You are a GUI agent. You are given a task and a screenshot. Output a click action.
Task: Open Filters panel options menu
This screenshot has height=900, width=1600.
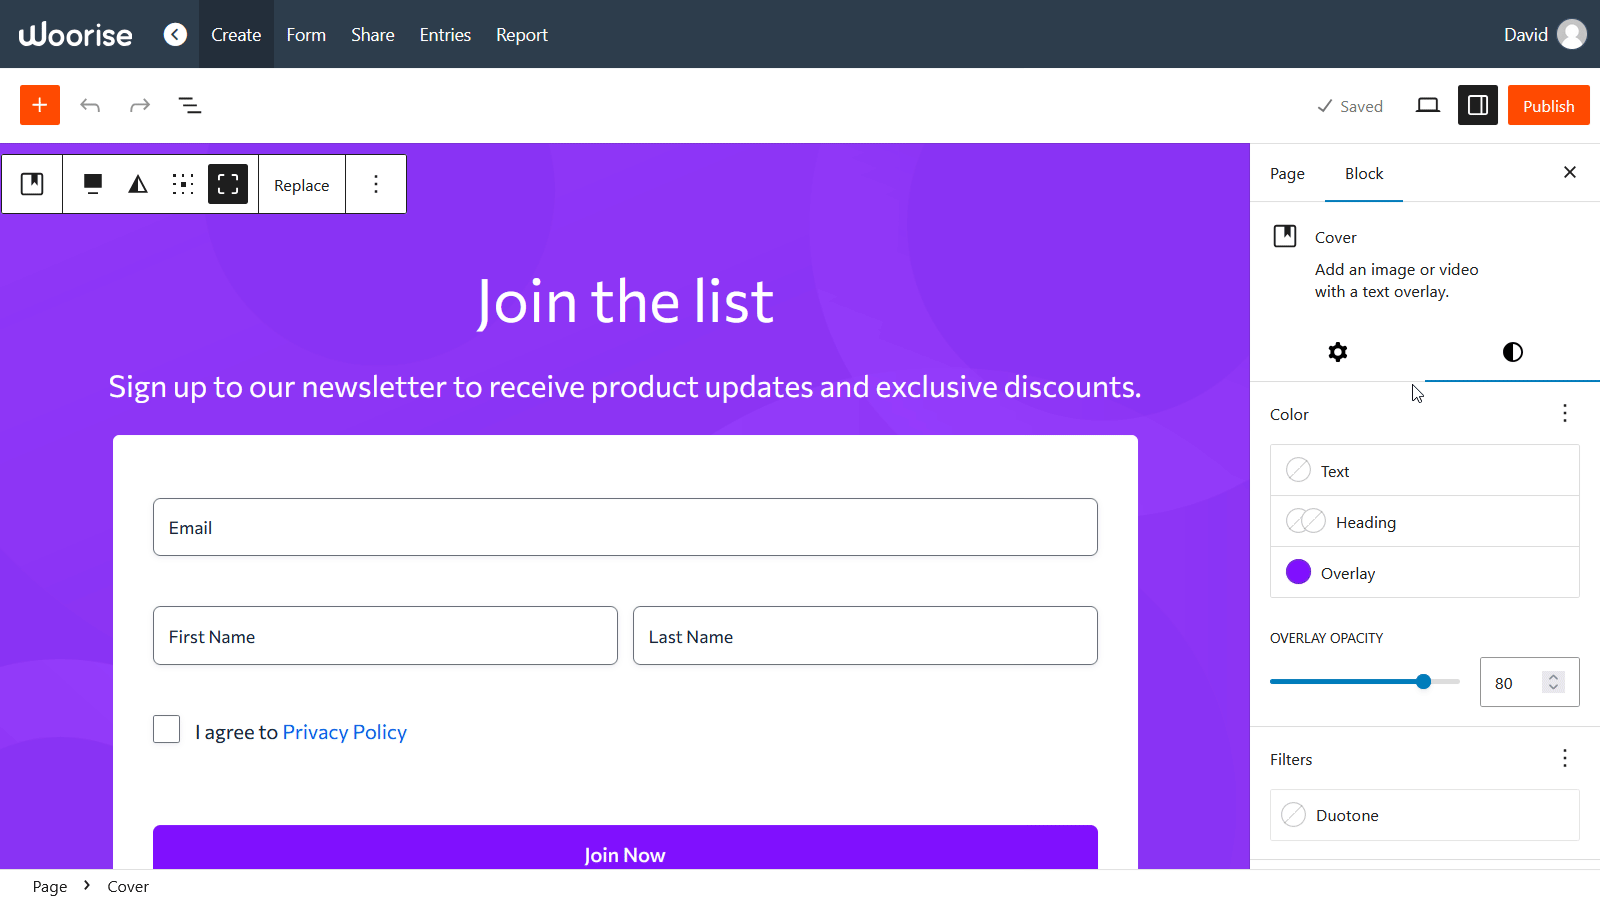pyautogui.click(x=1565, y=759)
